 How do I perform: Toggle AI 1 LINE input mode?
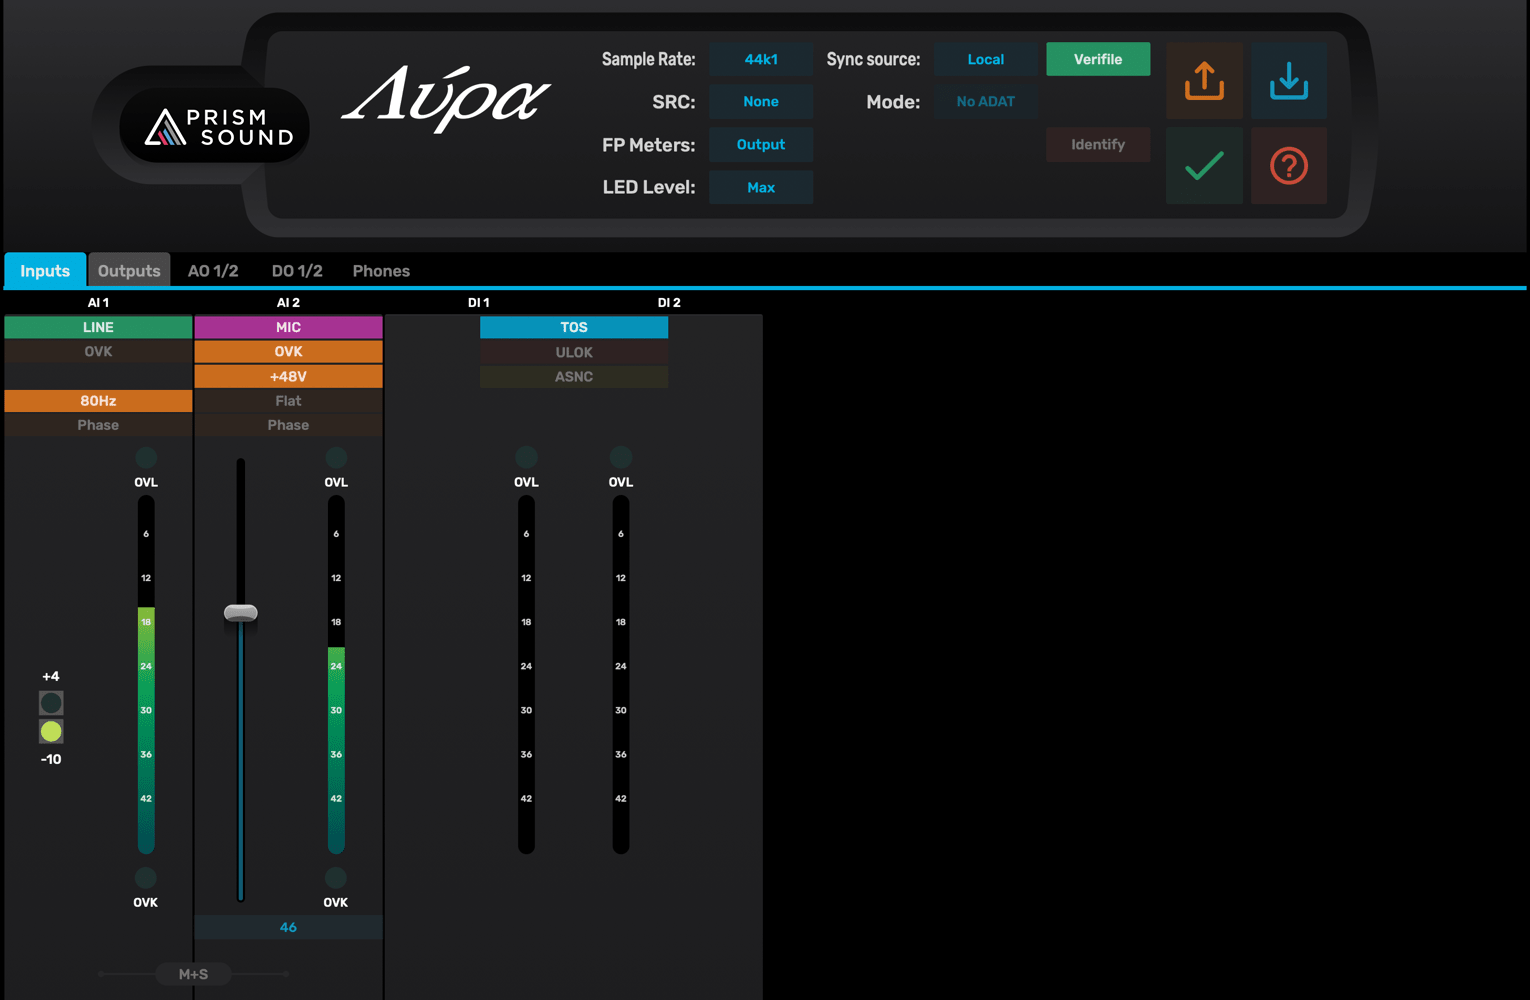98,327
